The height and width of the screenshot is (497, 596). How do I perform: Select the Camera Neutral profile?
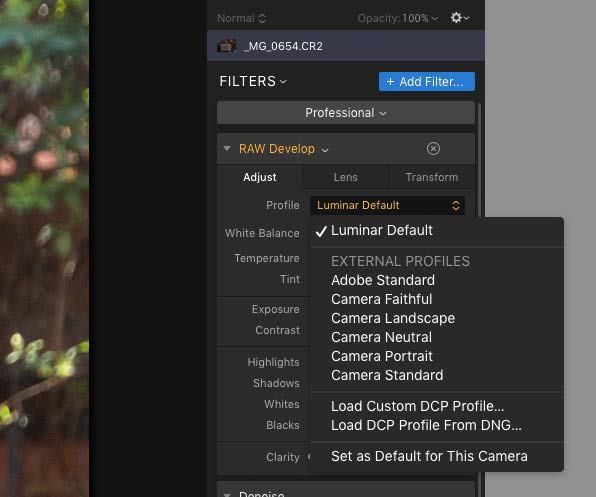tap(436, 337)
